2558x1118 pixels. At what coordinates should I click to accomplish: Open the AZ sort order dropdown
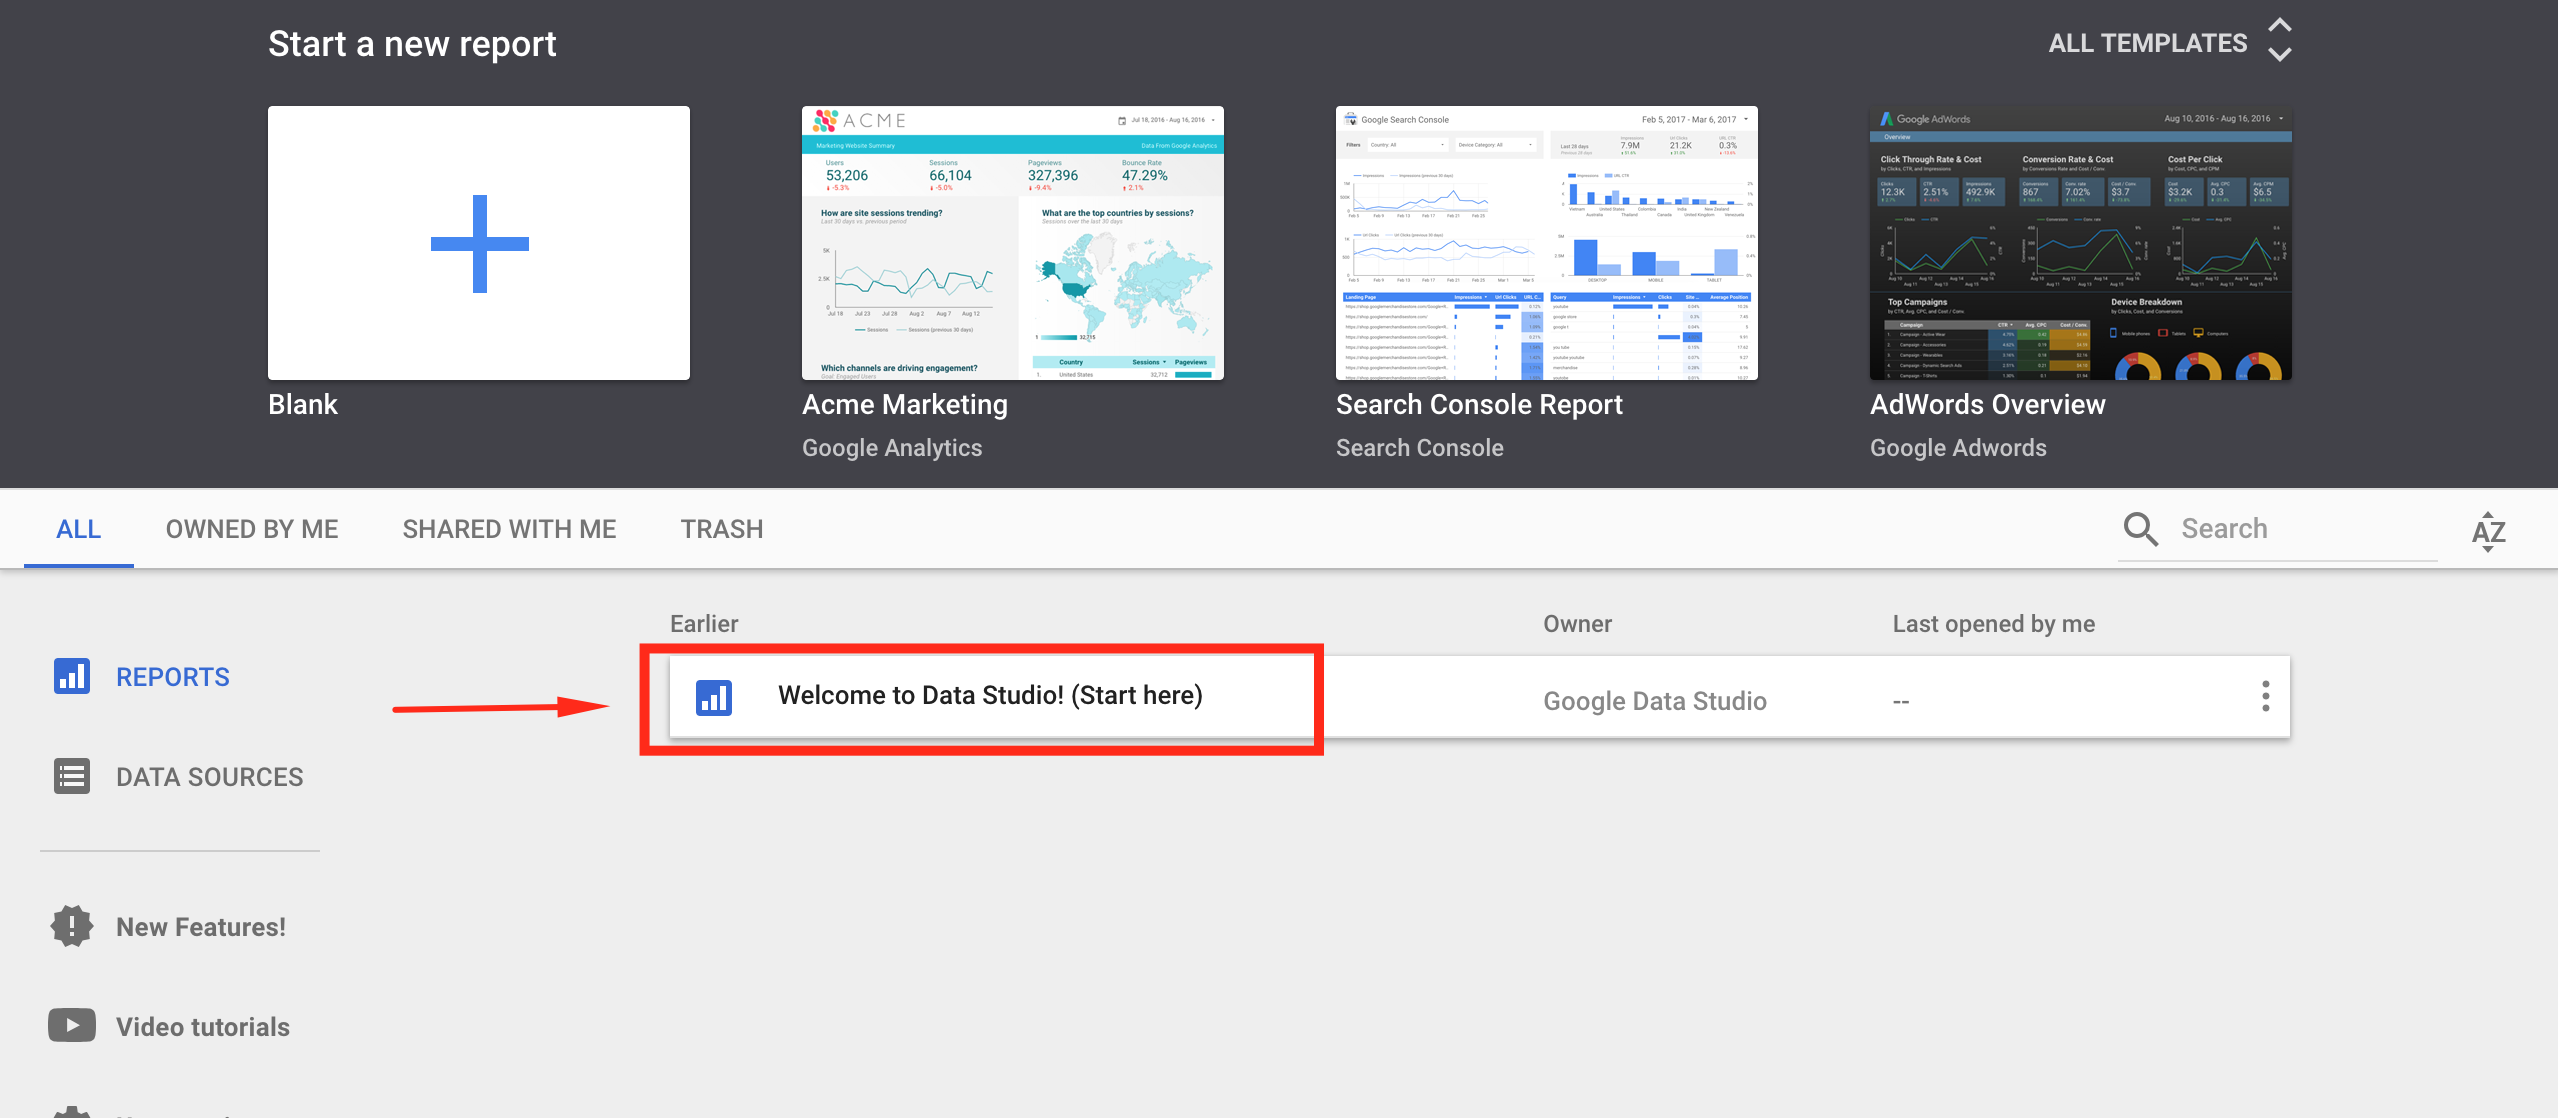click(2488, 532)
